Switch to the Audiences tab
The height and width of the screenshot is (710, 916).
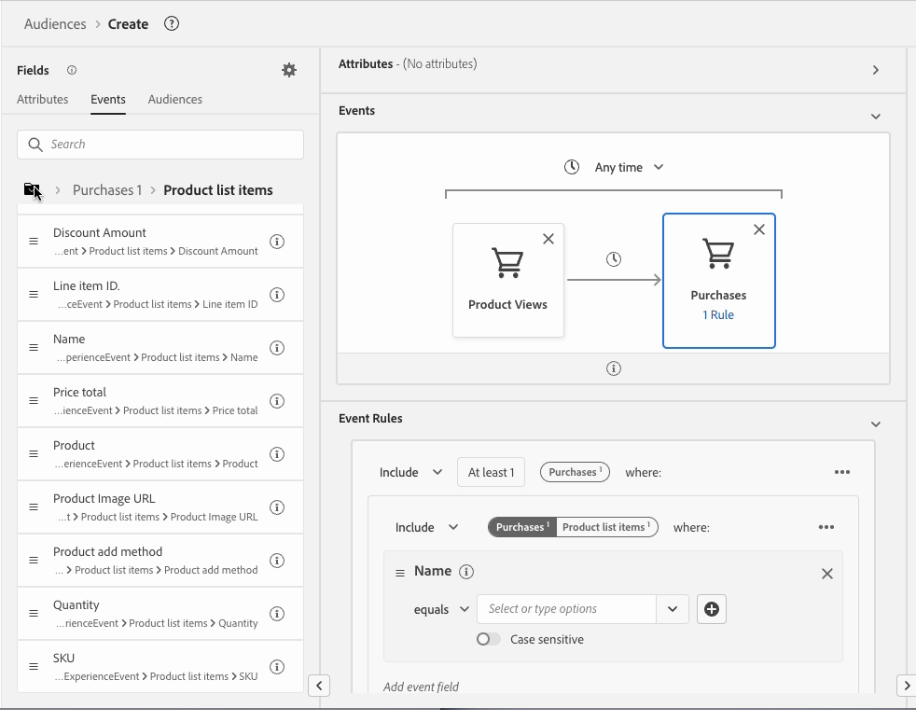click(175, 99)
